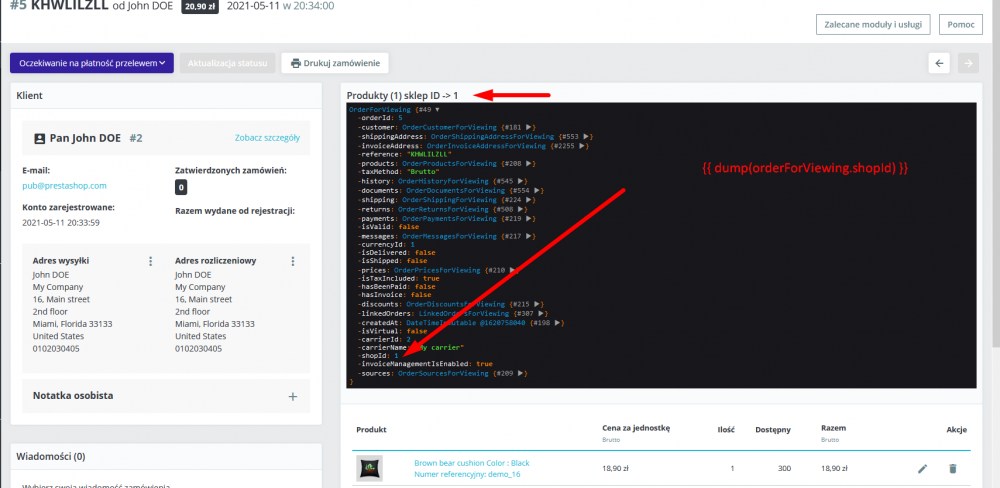Expand createdAt DateTimeImmutable #198

point(558,323)
